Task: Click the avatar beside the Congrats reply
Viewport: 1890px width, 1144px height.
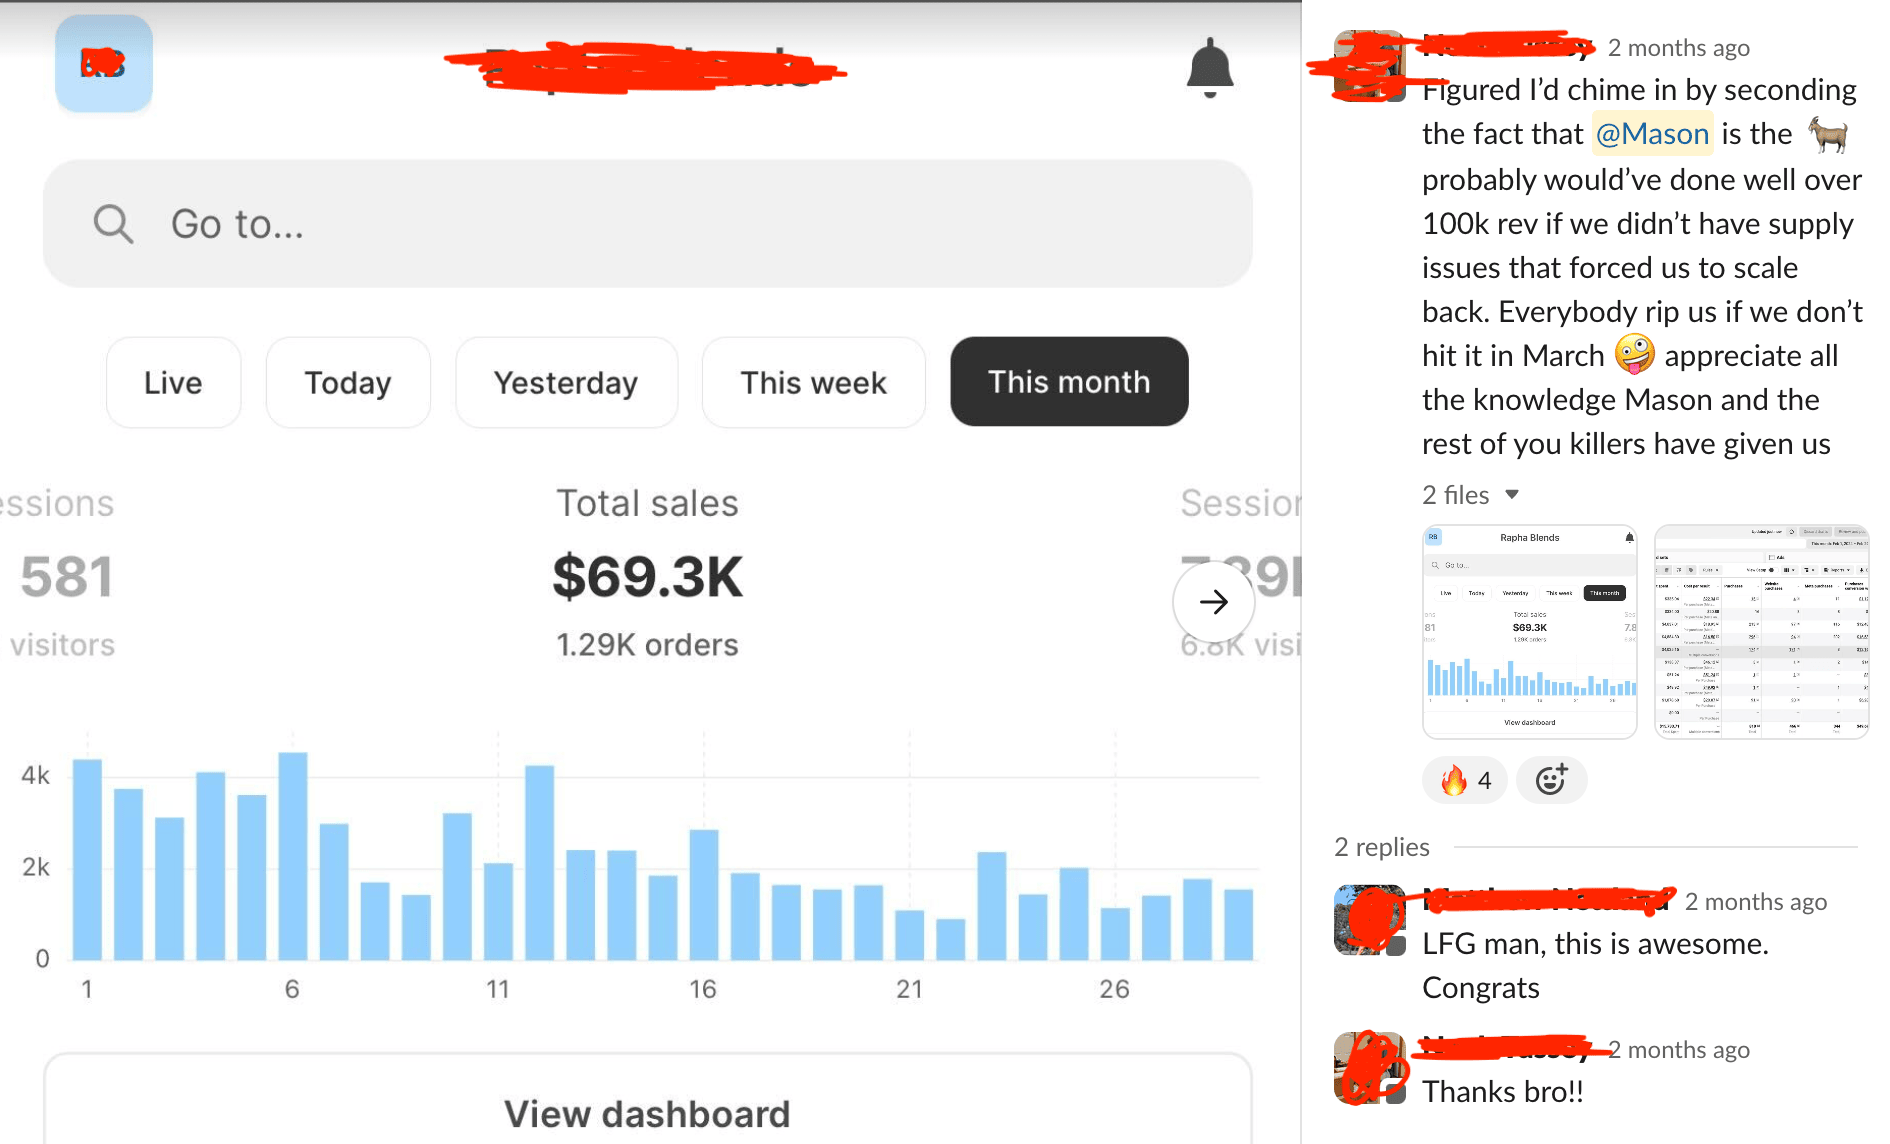Action: [1369, 920]
